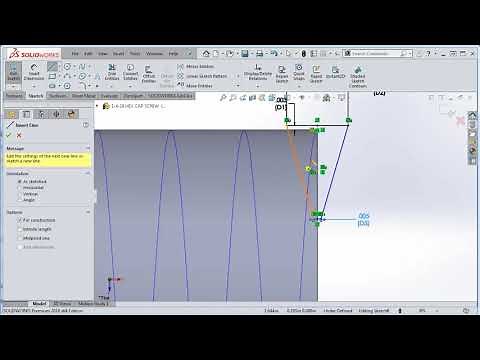Click the Home icon in top toolbar
Viewport: 480px width, 360px height.
point(206,53)
